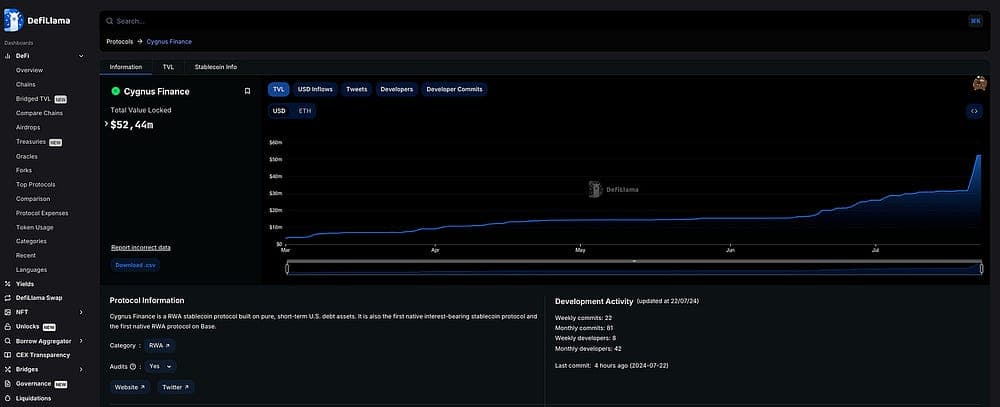The image size is (1000, 407).
Task: Click the Yields sidebar icon
Action: point(8,284)
